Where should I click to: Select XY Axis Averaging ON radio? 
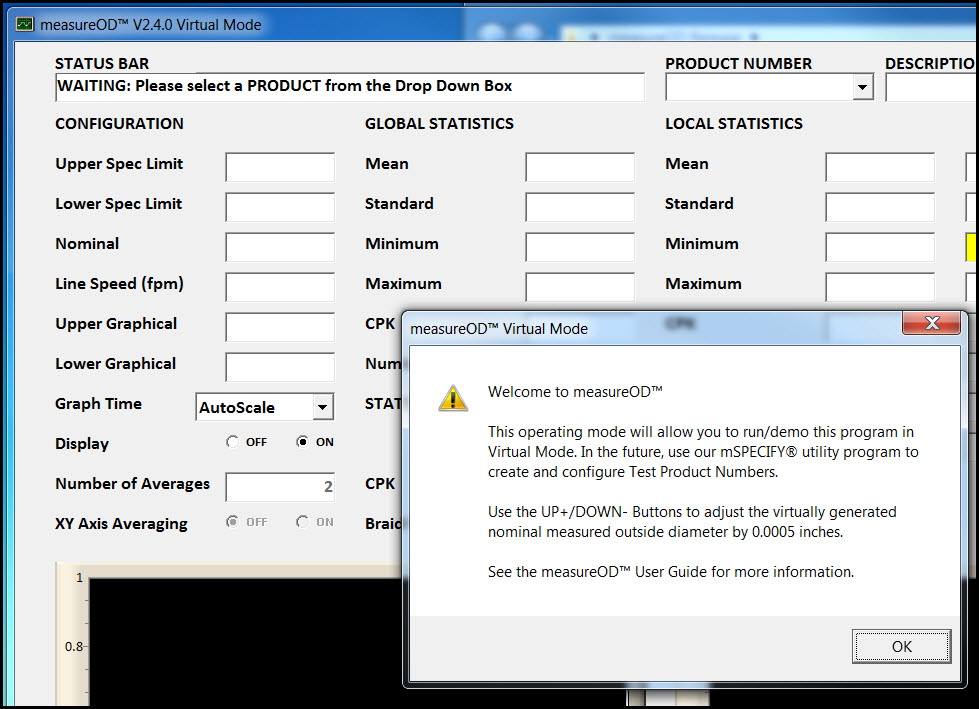302,521
